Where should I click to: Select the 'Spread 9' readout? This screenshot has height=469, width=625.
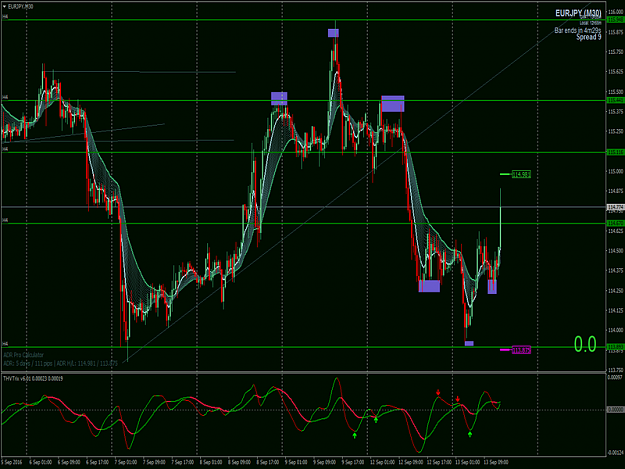tap(589, 37)
